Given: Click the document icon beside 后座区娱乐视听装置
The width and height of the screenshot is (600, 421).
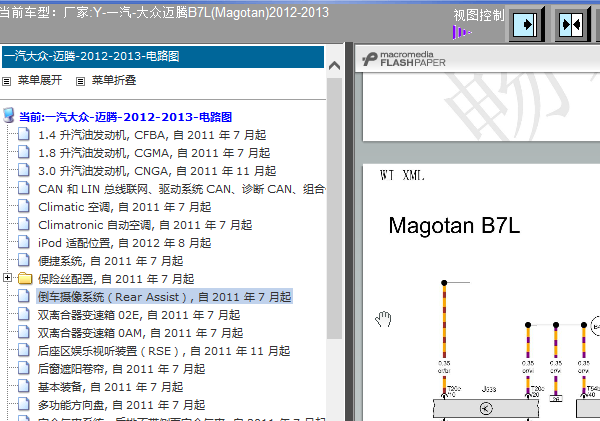Looking at the screenshot, I should (x=24, y=351).
